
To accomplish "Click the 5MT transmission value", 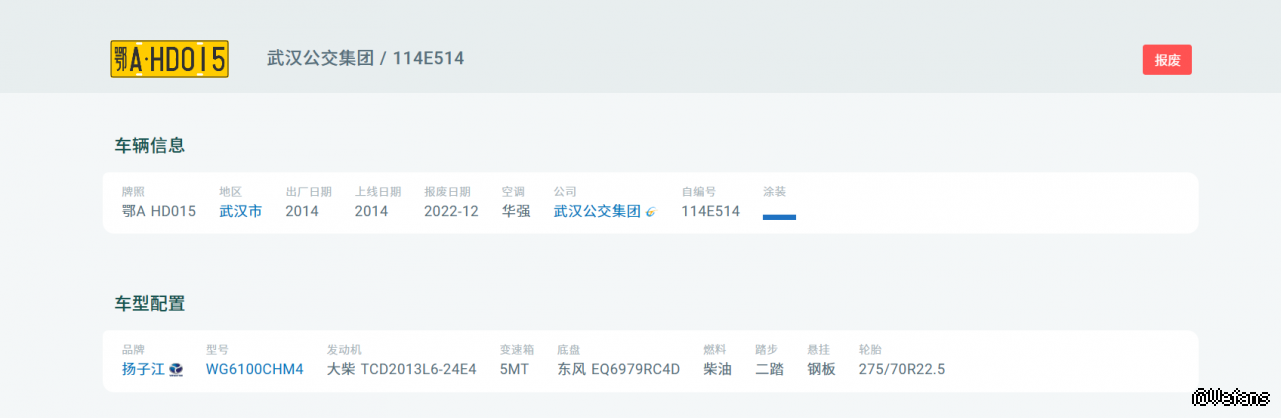I will click(514, 369).
